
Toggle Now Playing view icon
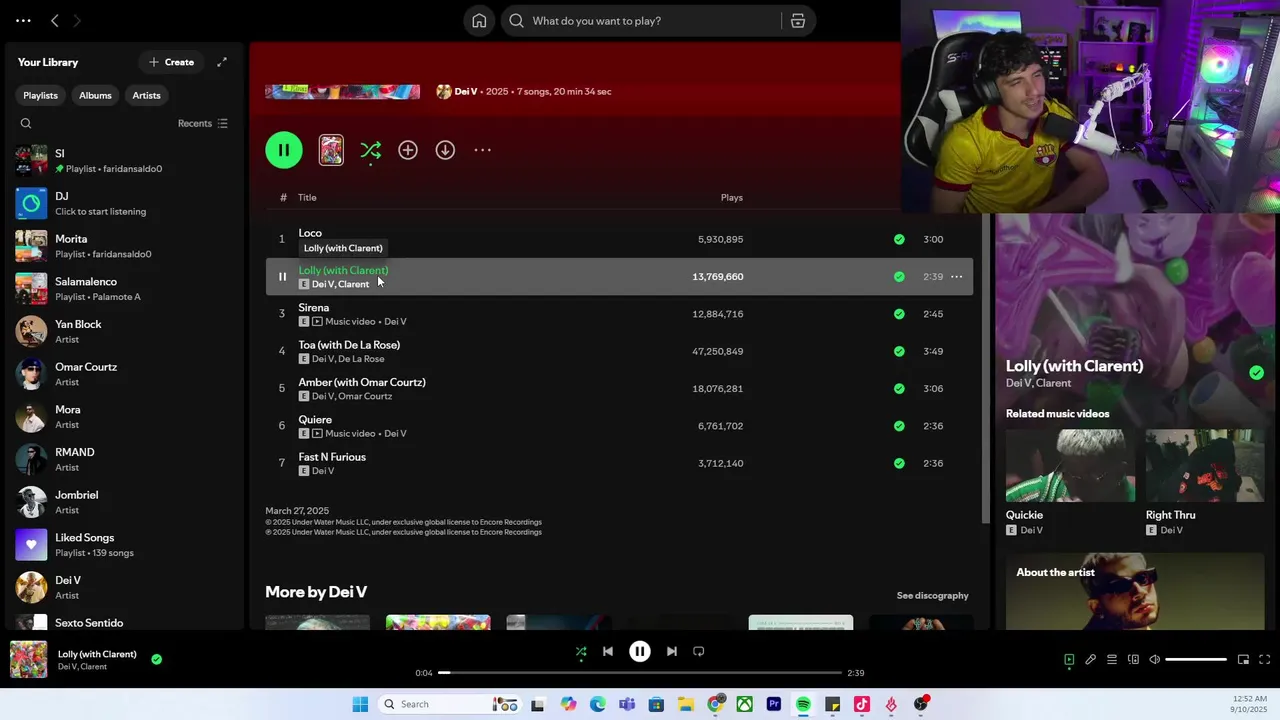point(1069,659)
